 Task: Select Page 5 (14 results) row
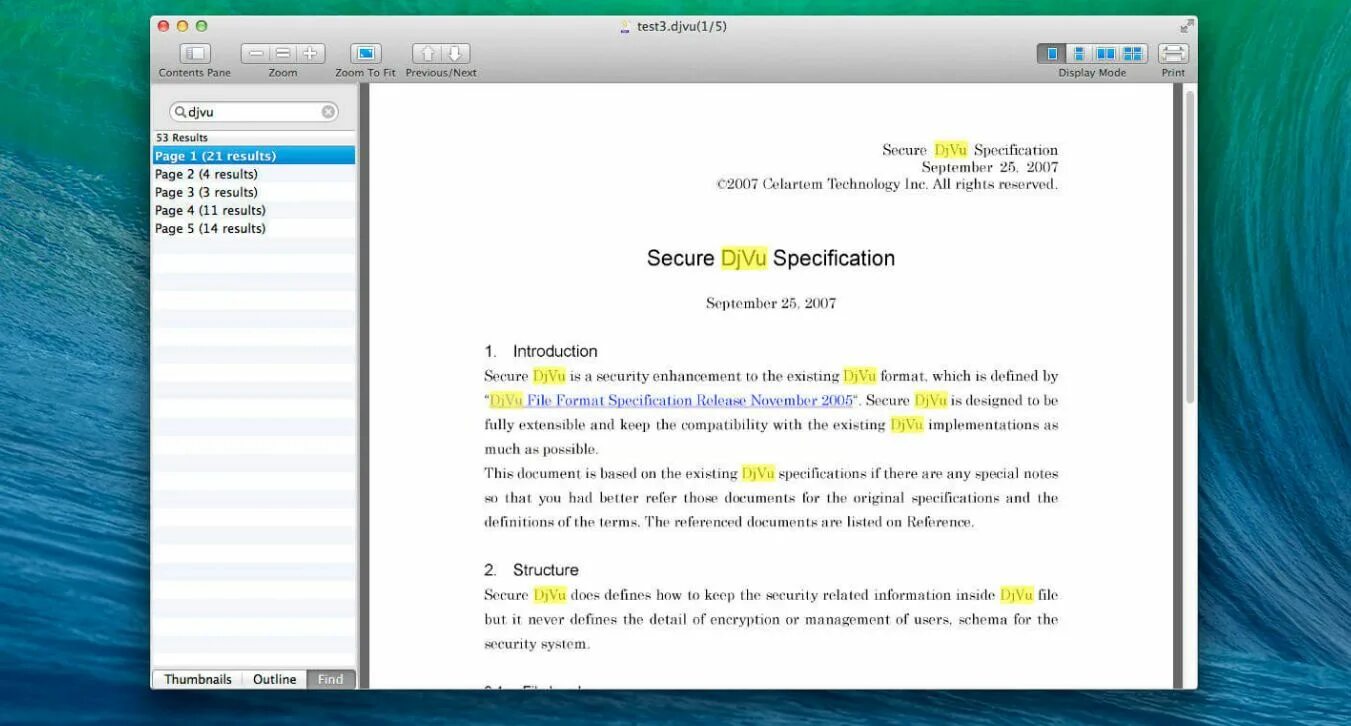click(254, 228)
